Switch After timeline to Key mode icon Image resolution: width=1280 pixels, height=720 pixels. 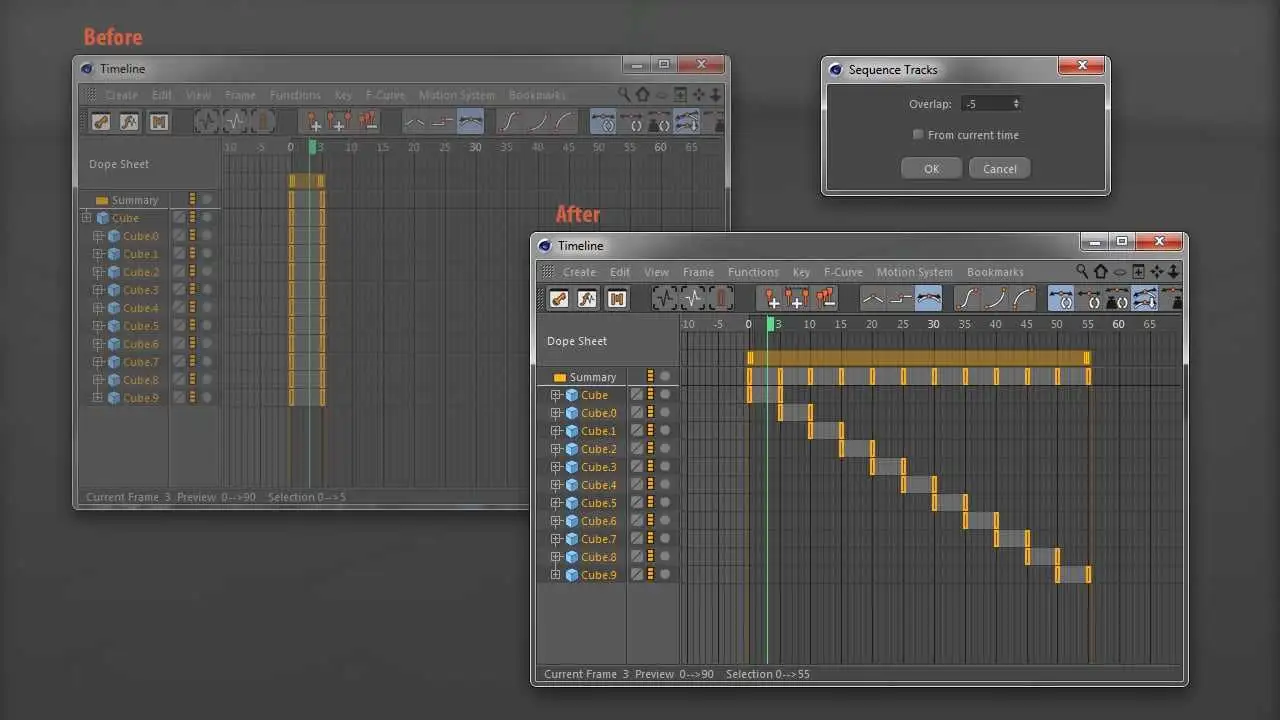[x=559, y=298]
